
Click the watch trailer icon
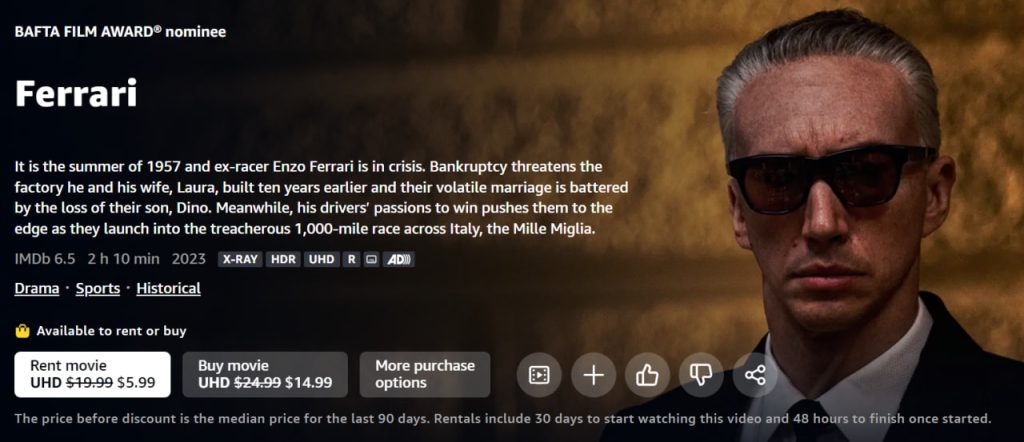[x=539, y=375]
